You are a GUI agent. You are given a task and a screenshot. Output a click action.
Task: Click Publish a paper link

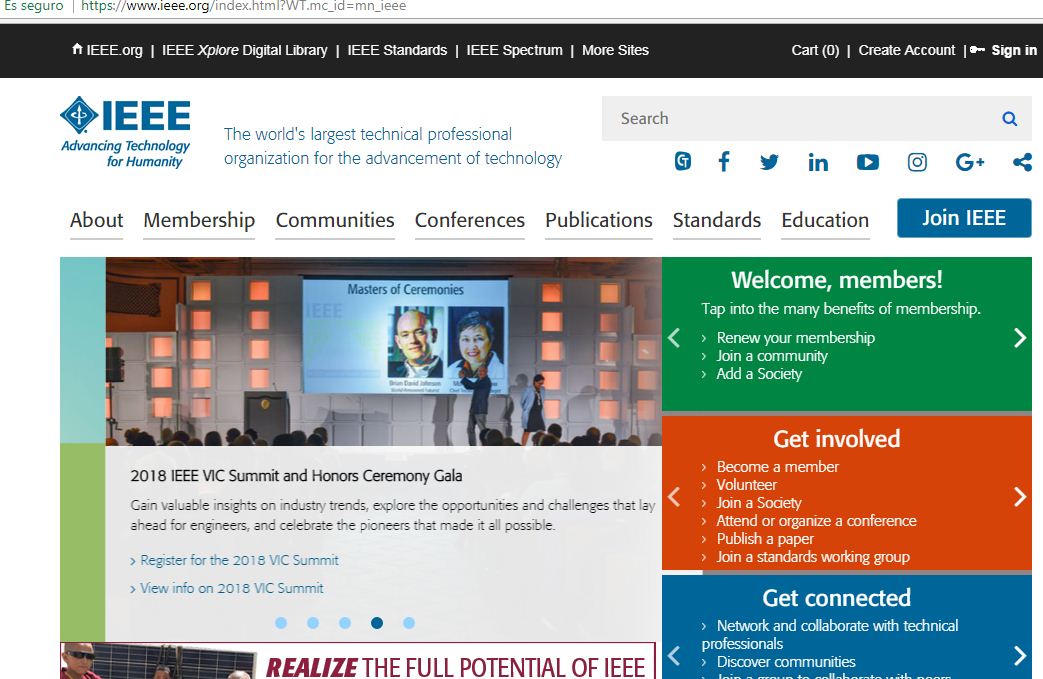point(765,539)
